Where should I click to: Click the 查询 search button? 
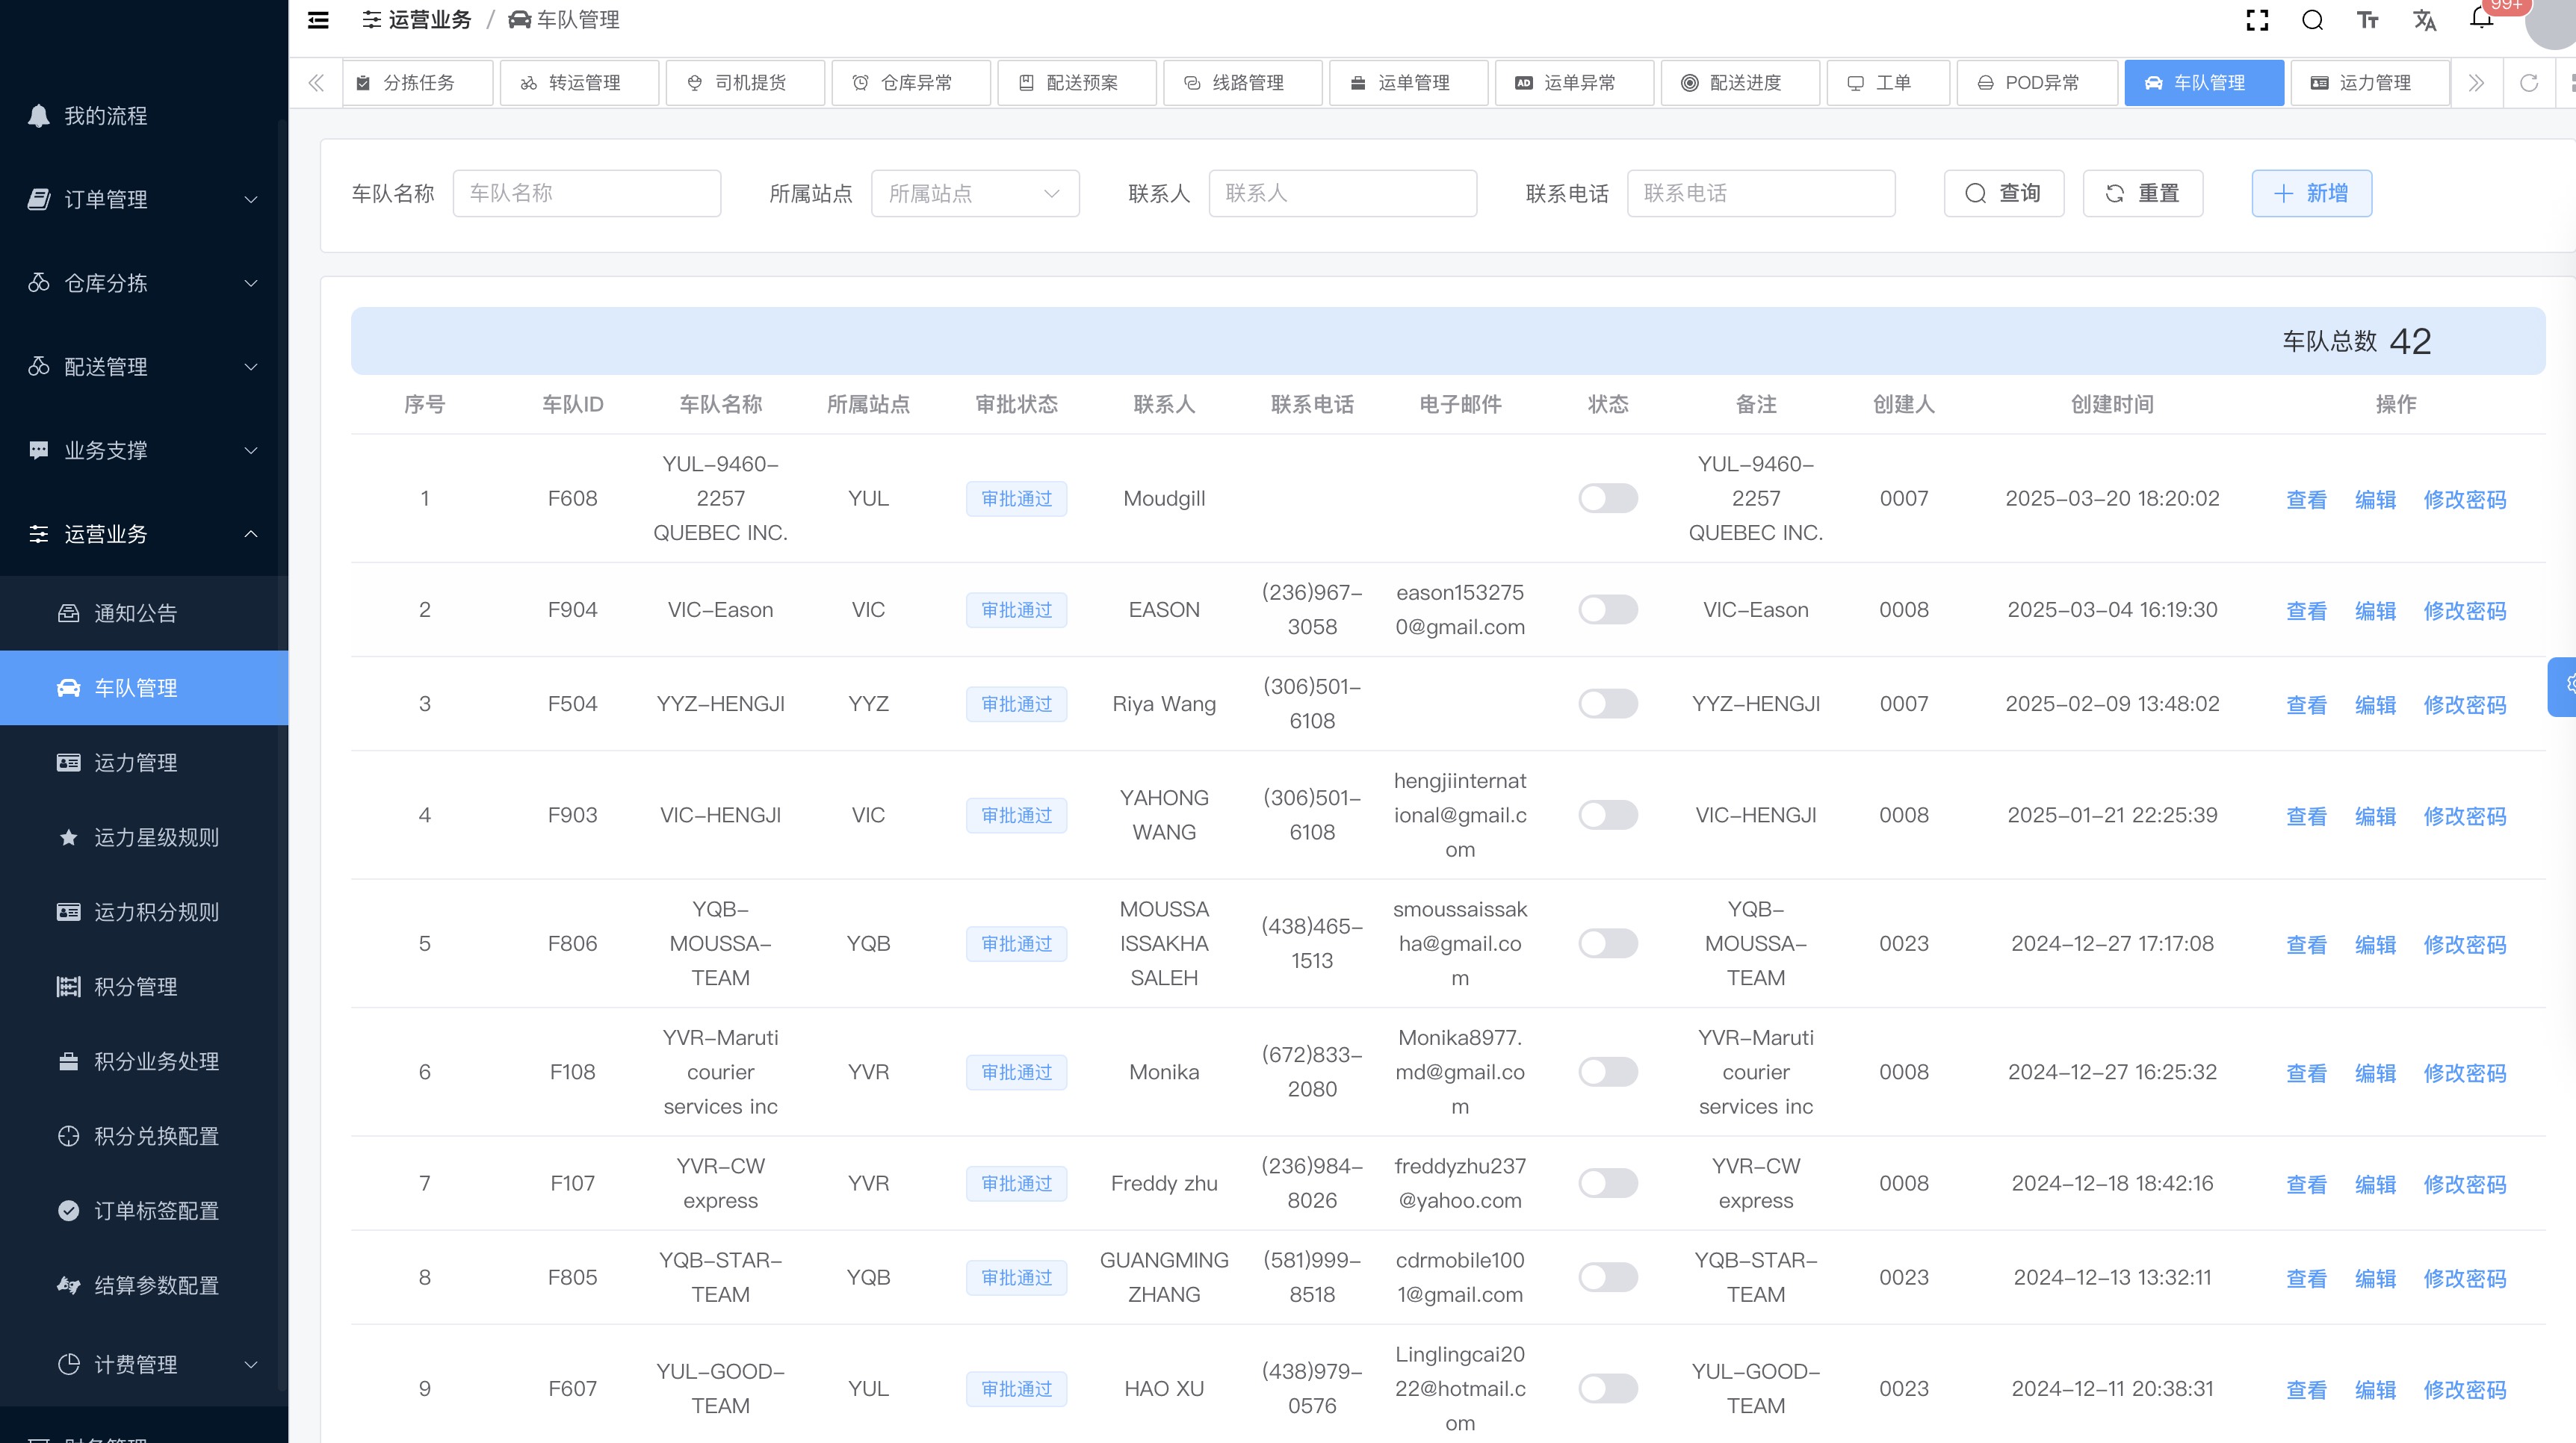2003,193
